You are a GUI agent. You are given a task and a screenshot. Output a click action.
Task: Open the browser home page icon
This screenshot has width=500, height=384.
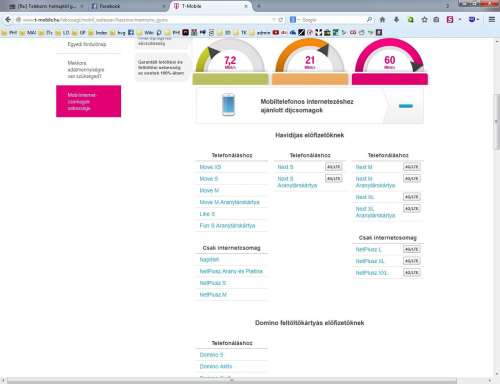point(382,20)
